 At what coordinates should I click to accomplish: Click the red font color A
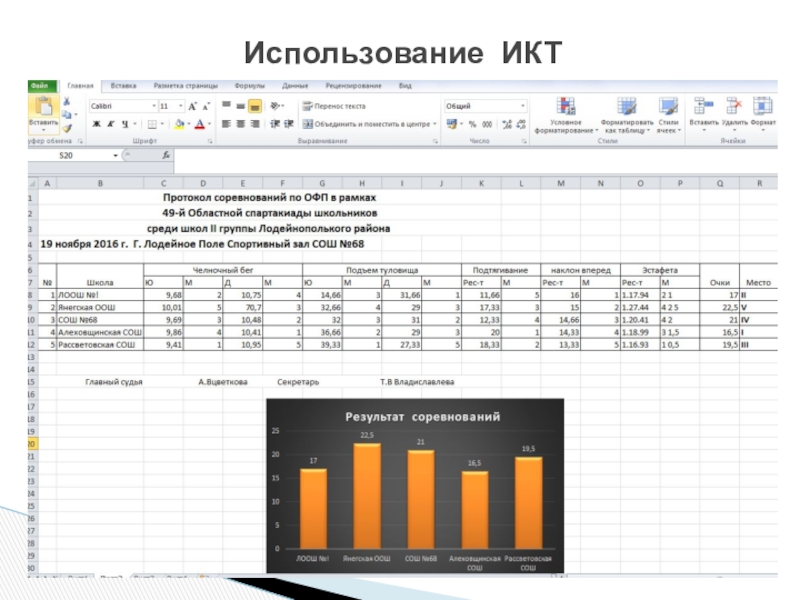click(x=200, y=124)
